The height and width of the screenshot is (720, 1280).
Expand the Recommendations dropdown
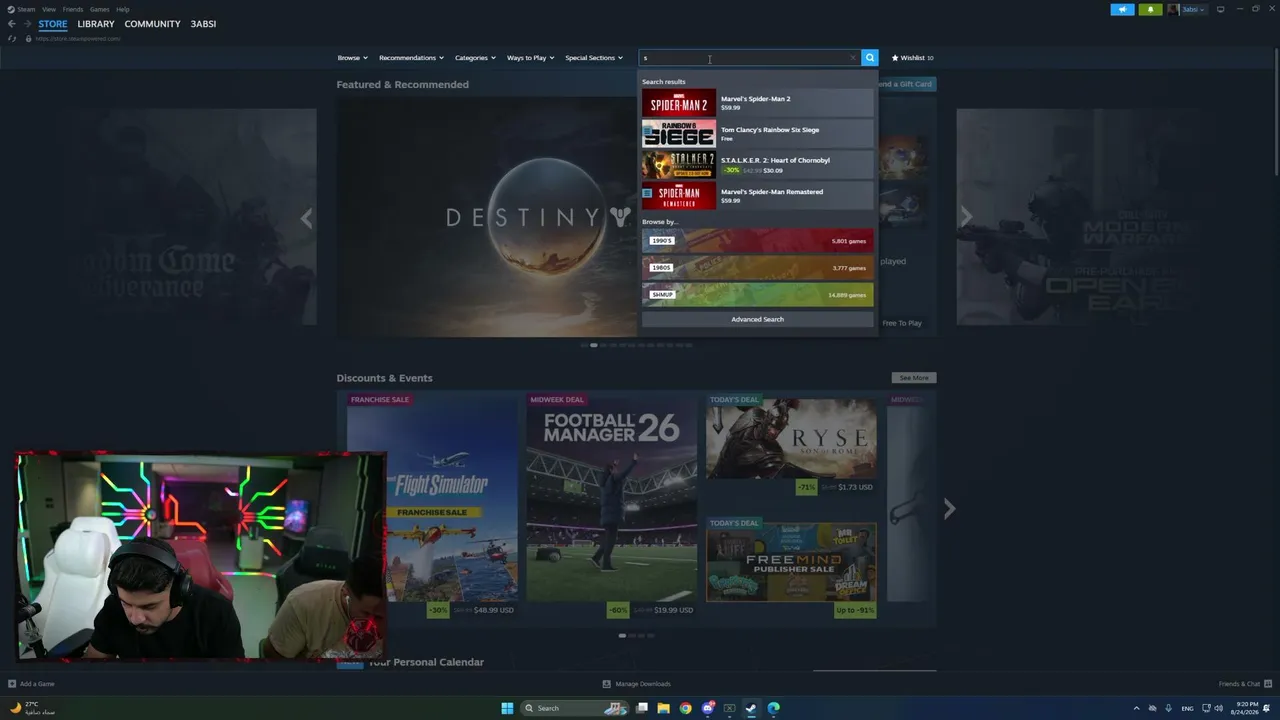click(411, 58)
